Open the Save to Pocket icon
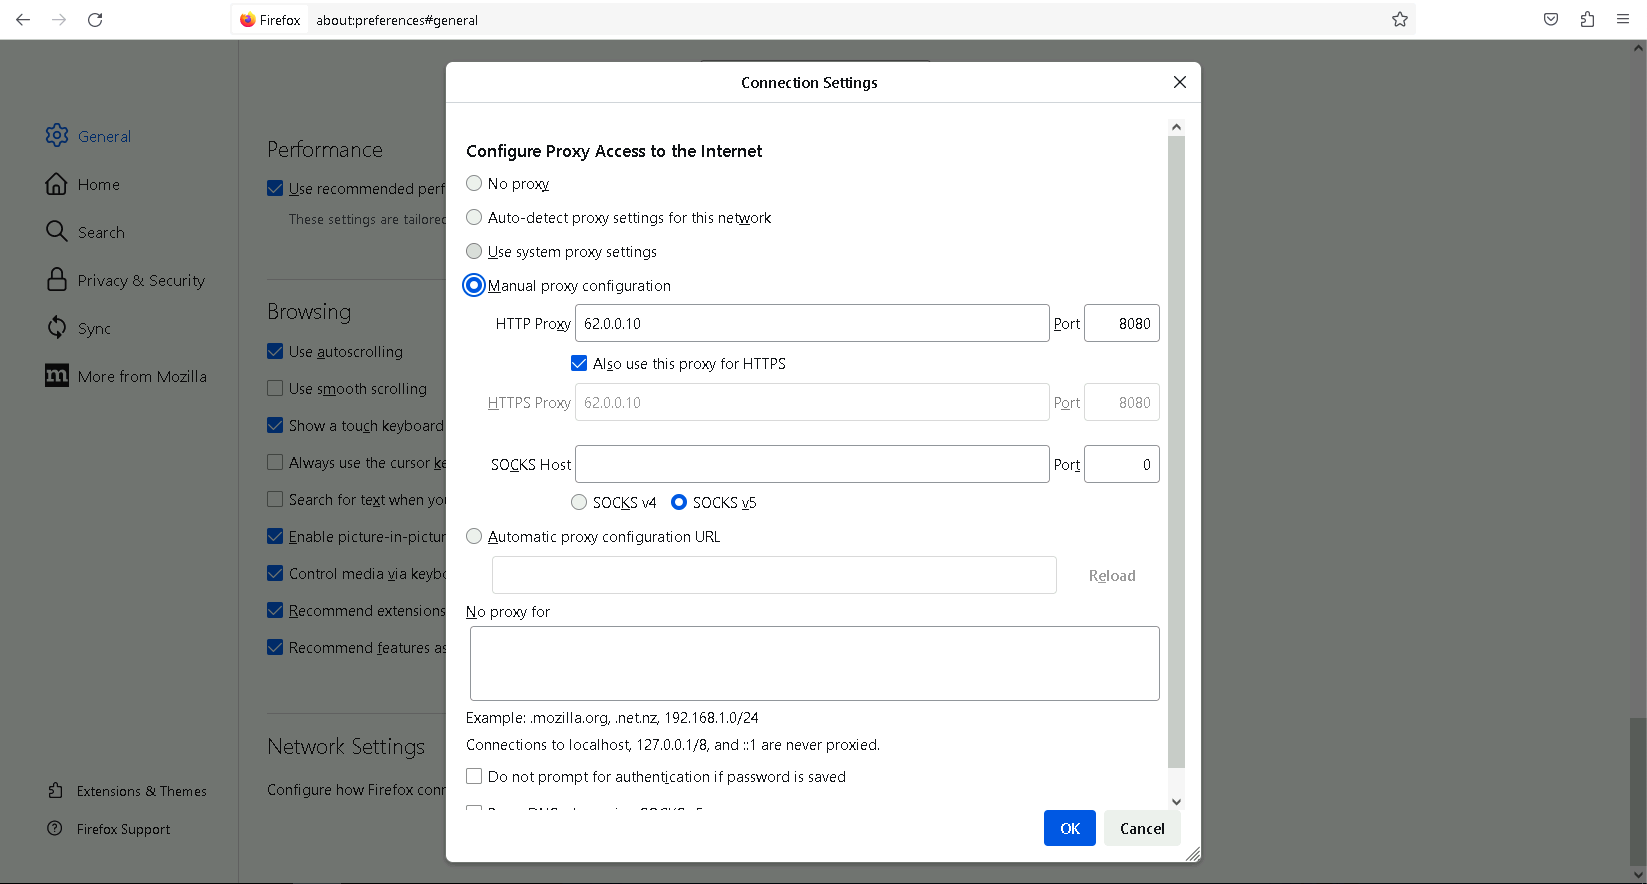The height and width of the screenshot is (884, 1647). point(1551,20)
